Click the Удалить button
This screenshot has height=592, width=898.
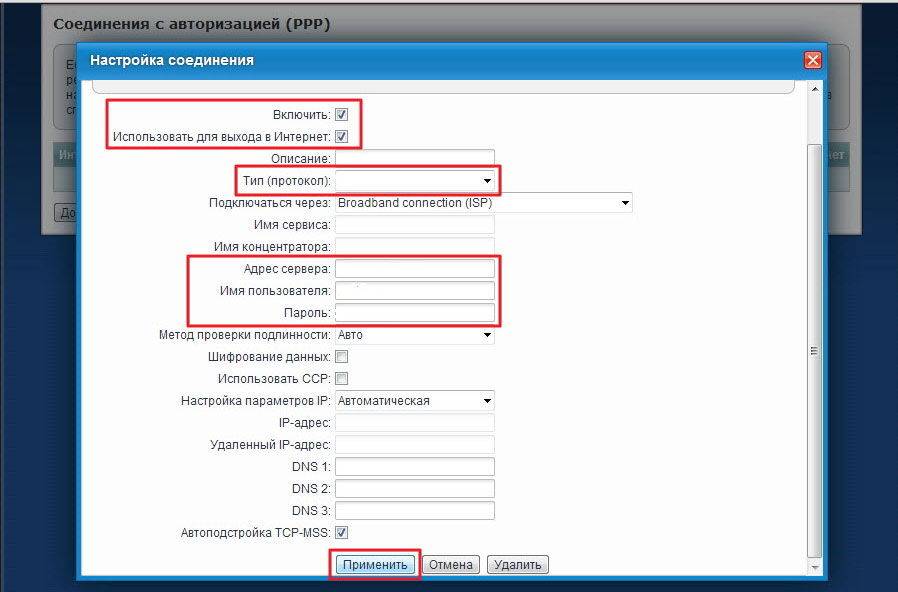click(518, 565)
